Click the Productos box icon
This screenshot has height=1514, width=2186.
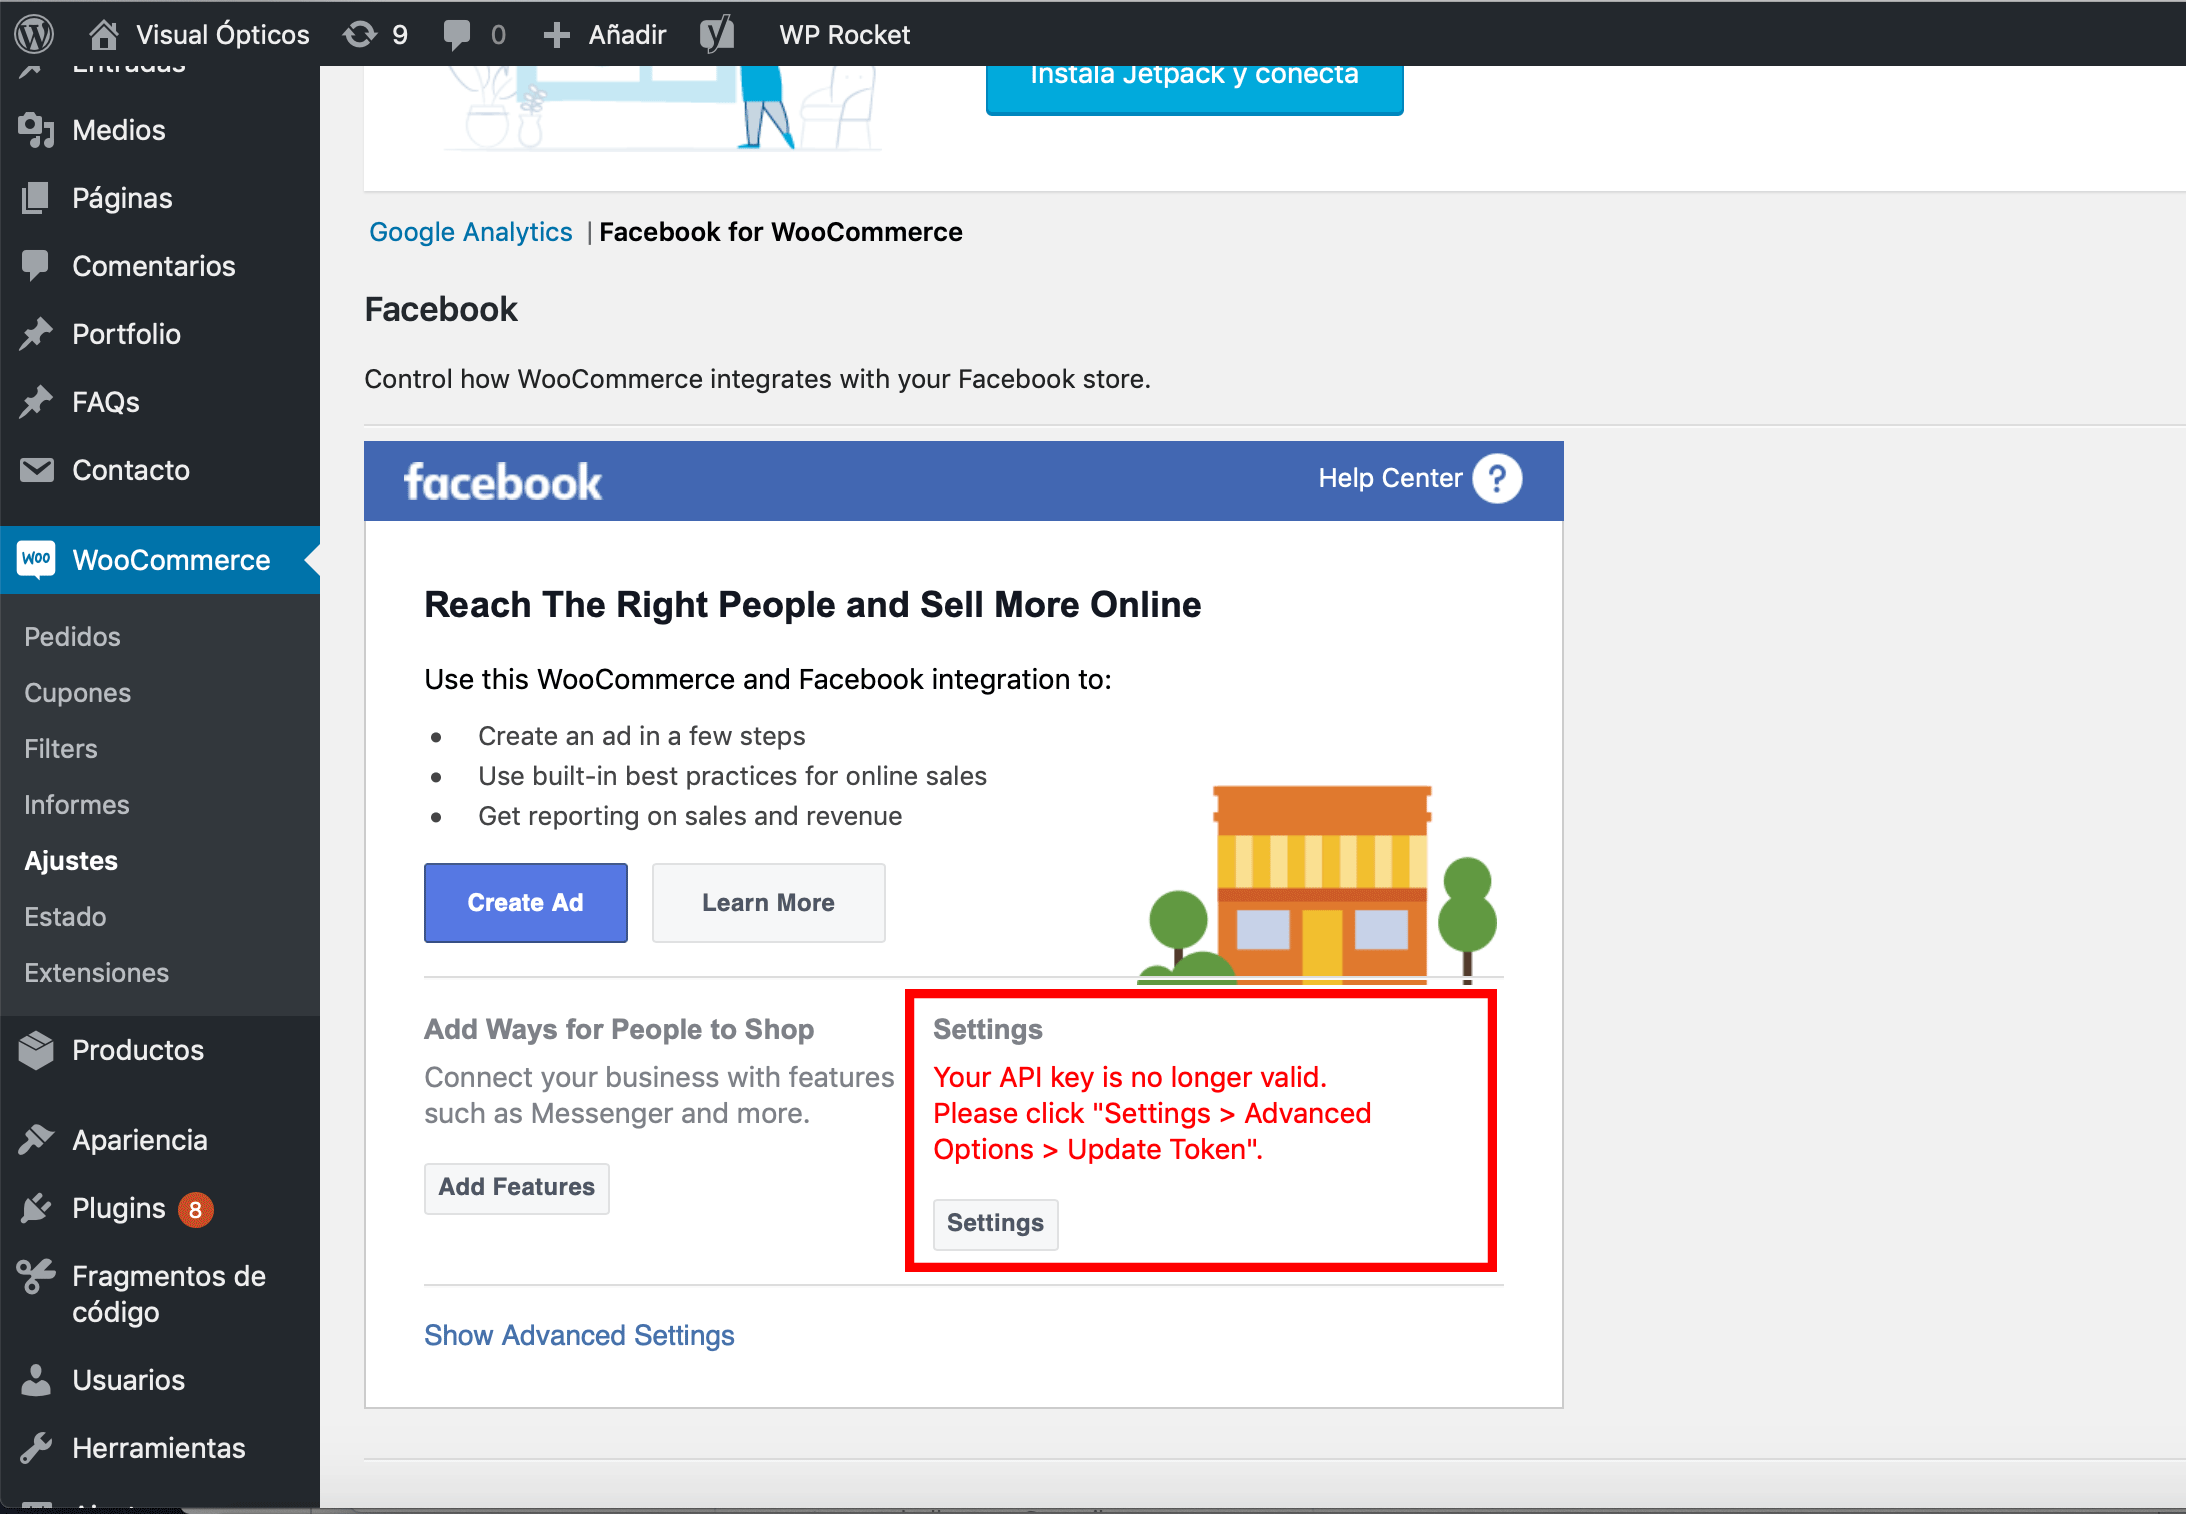36,1050
